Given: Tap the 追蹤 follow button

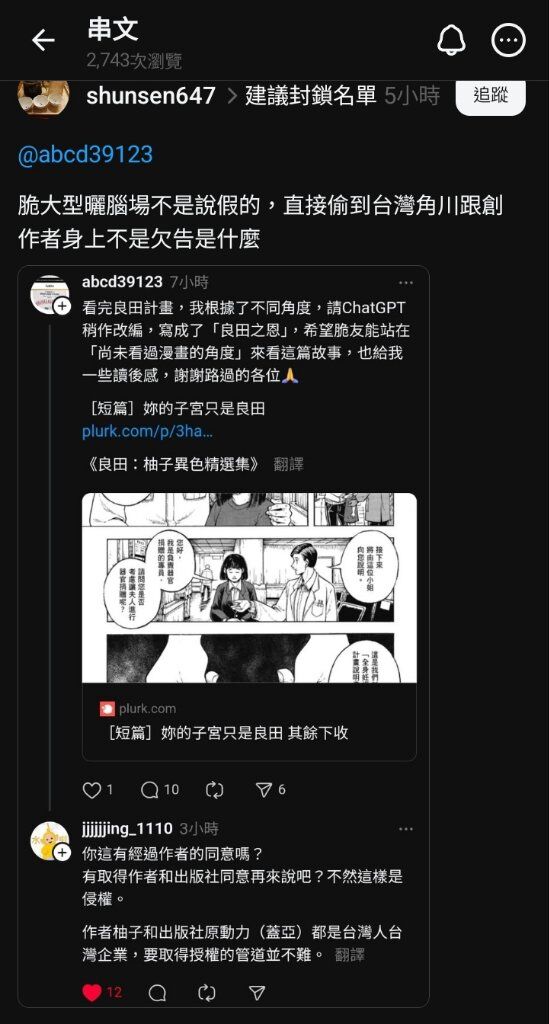Looking at the screenshot, I should [491, 95].
